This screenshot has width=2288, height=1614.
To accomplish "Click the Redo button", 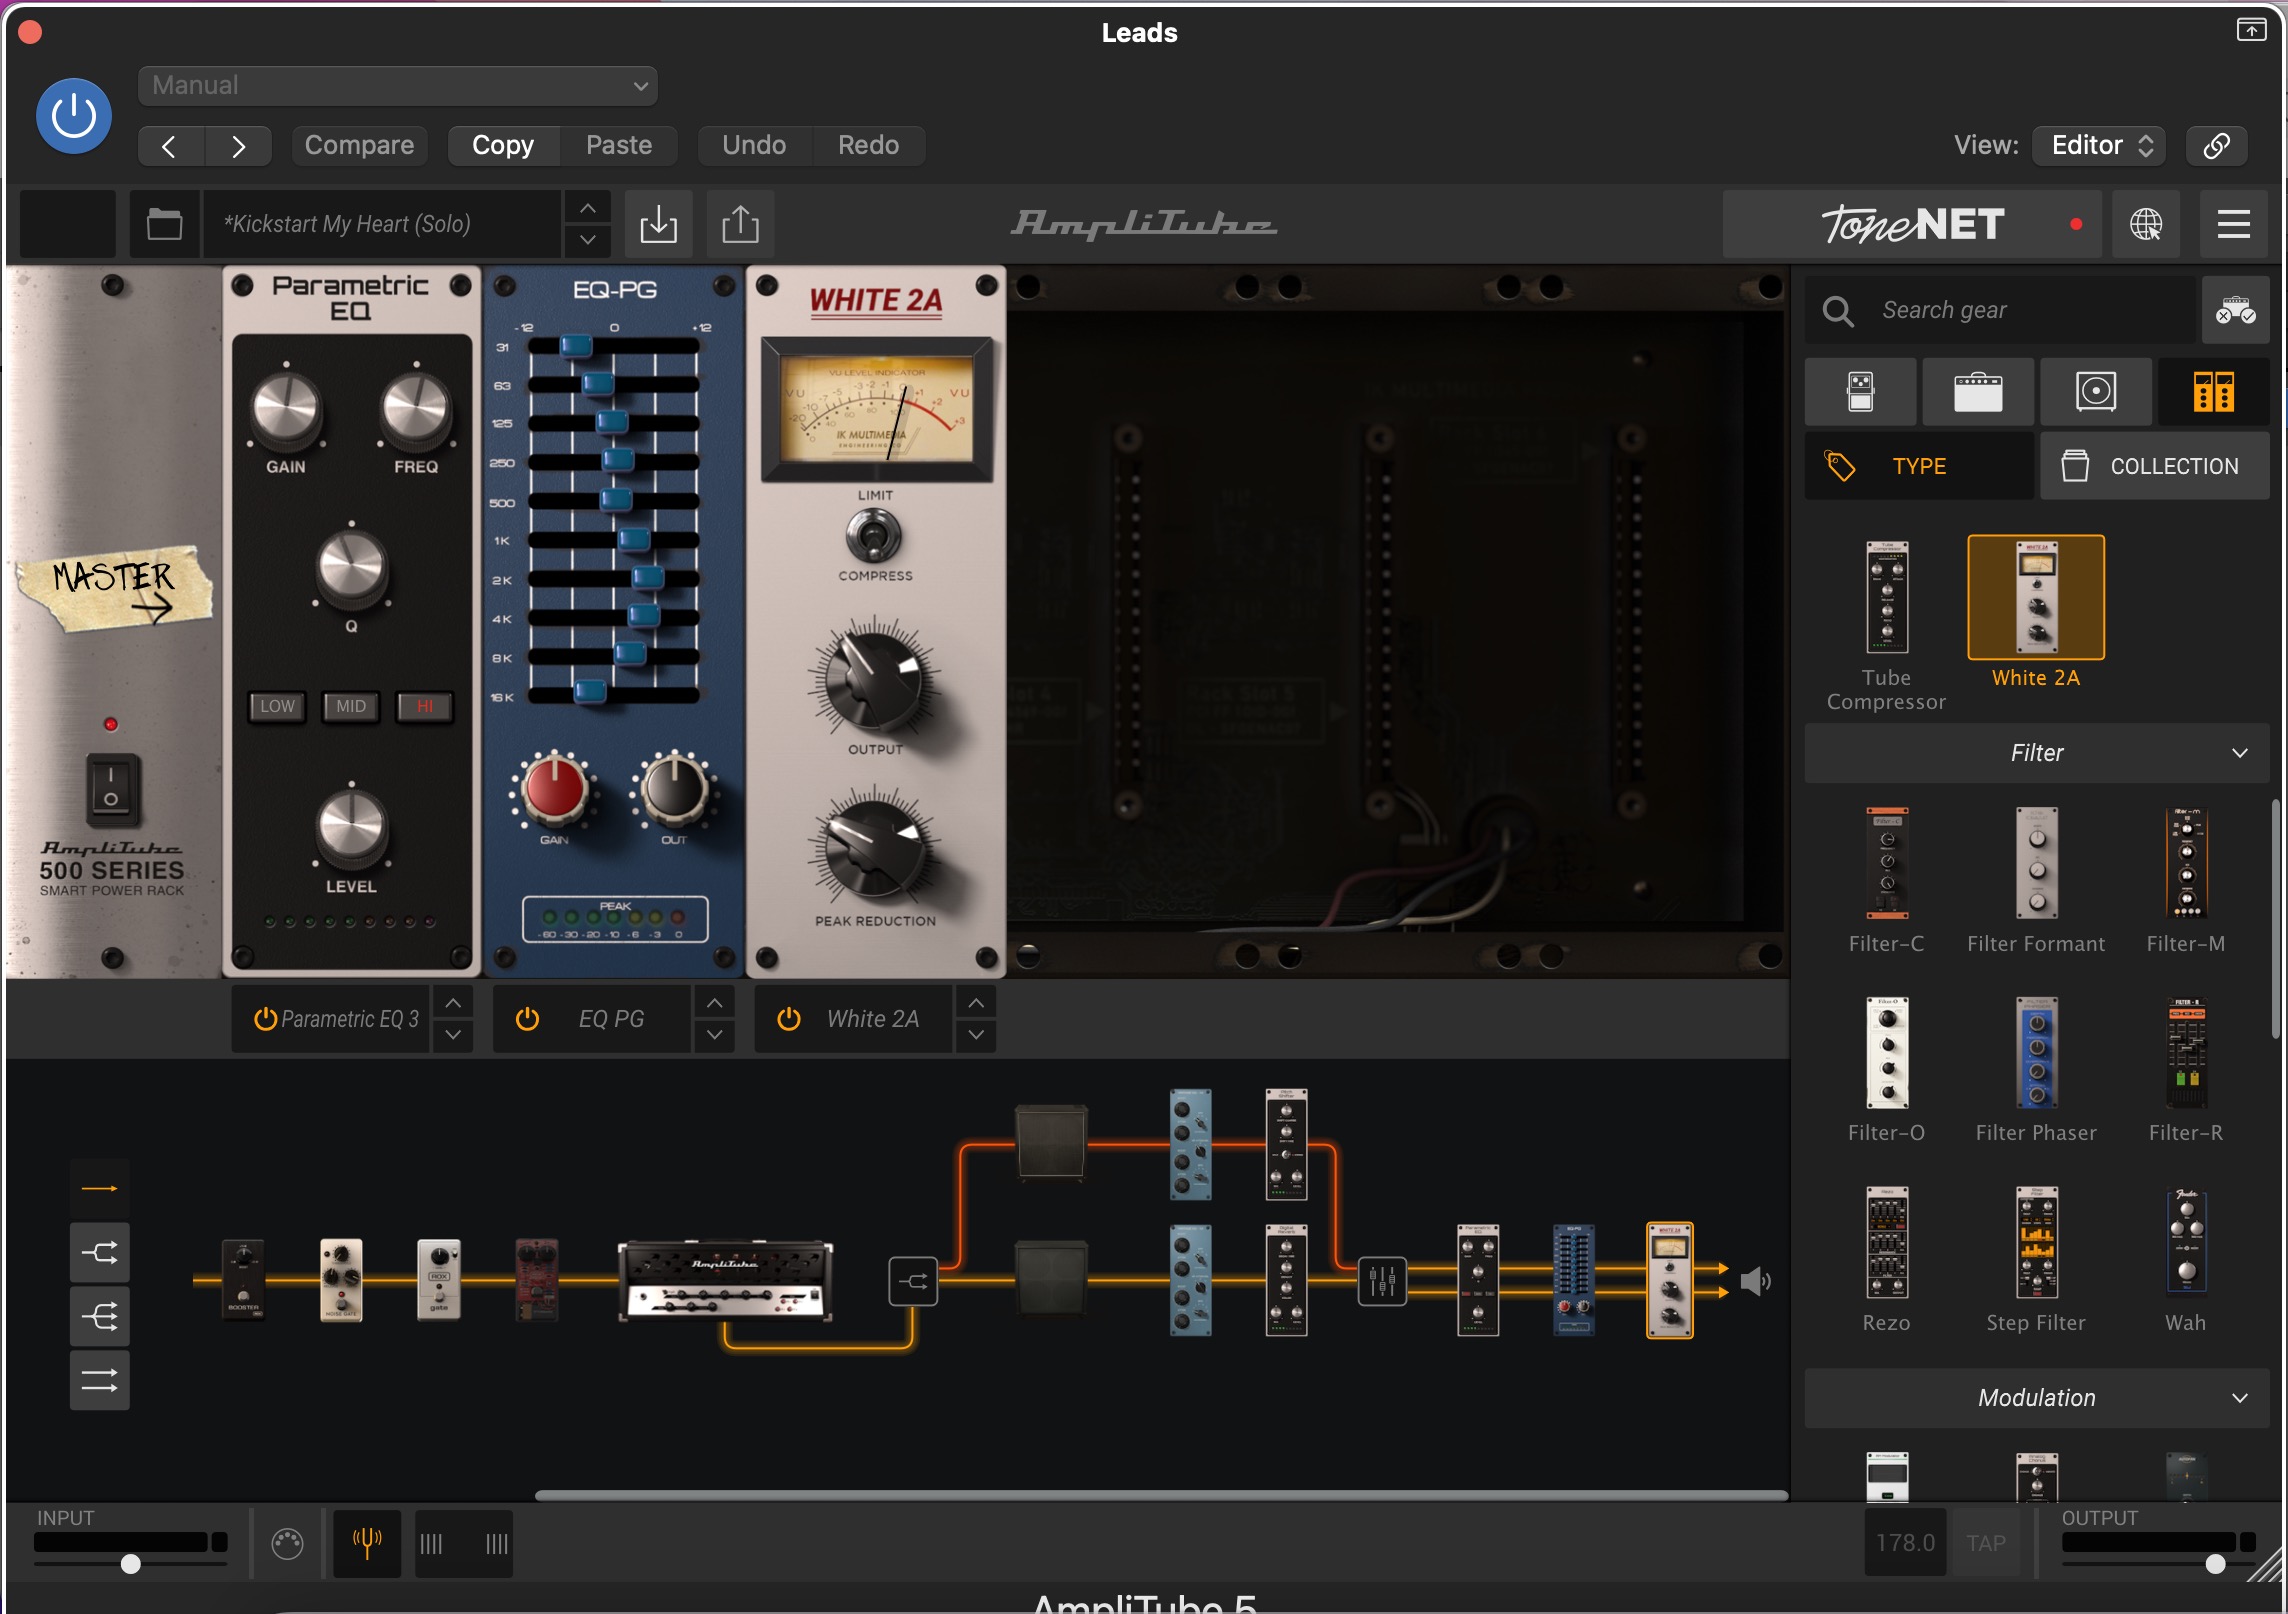I will click(x=868, y=146).
